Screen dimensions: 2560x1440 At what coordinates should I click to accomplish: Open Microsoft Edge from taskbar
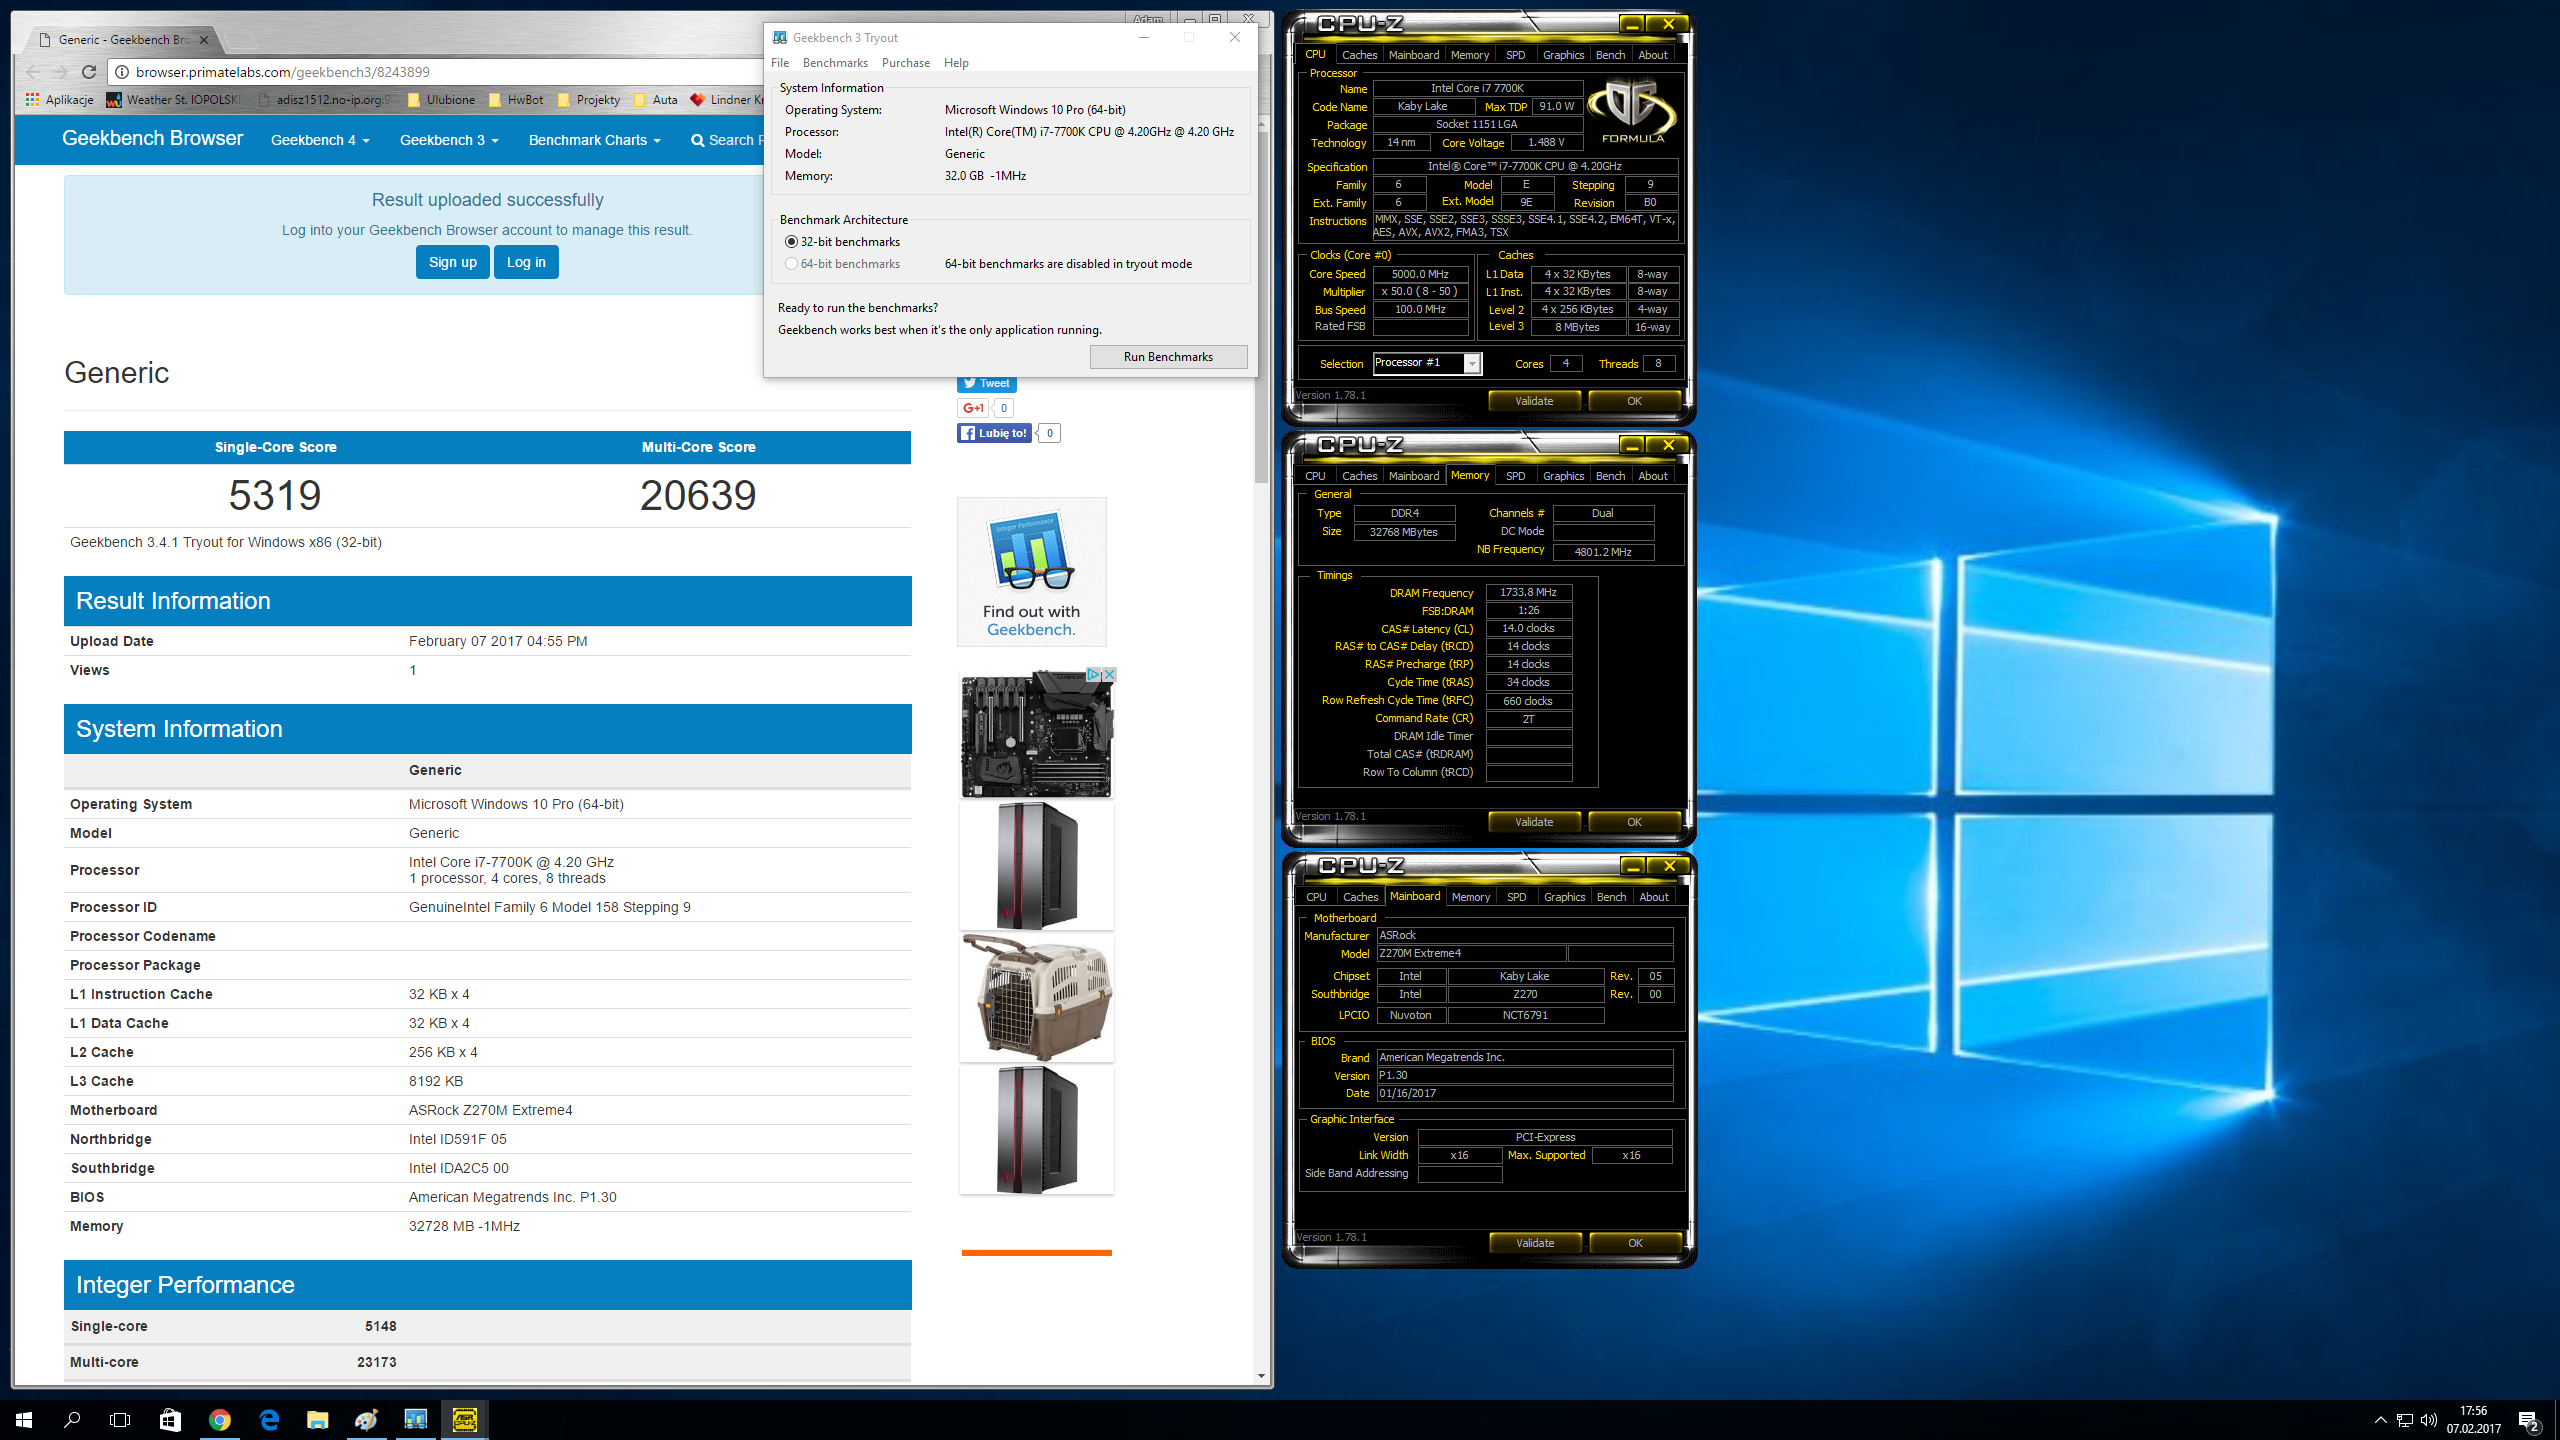tap(269, 1419)
